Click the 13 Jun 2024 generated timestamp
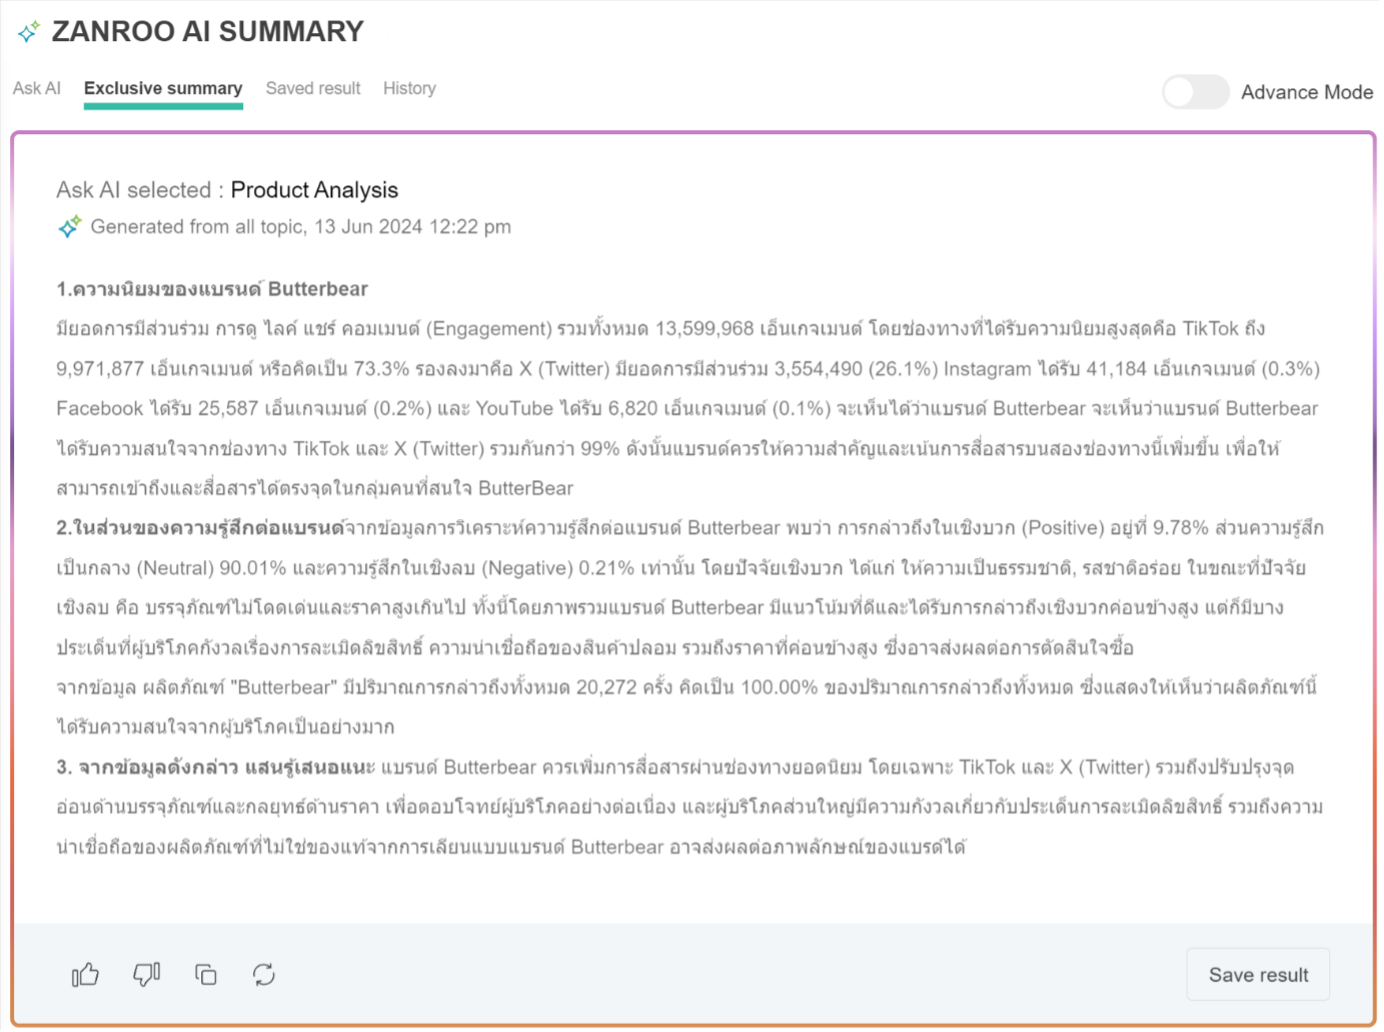 (x=413, y=227)
